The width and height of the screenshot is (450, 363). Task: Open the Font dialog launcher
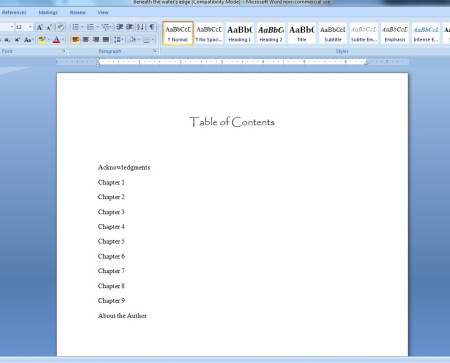(x=63, y=51)
